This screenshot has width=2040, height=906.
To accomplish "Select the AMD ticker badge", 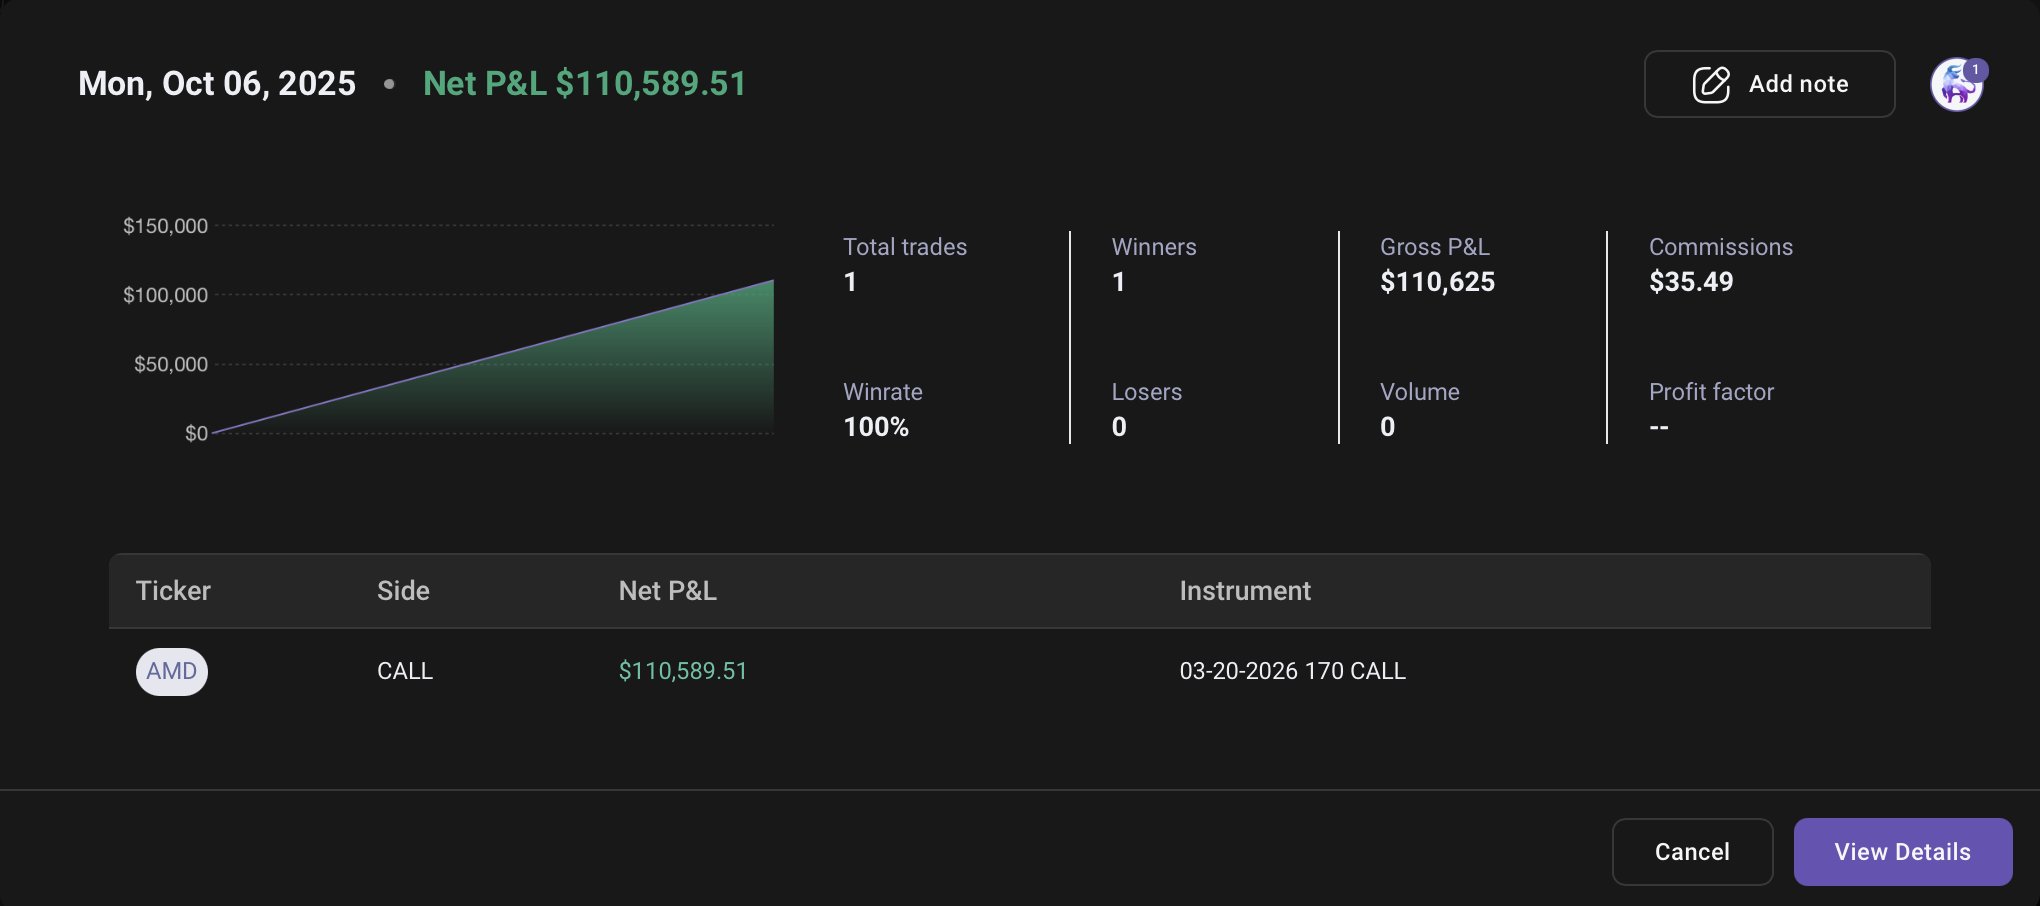I will coord(172,671).
